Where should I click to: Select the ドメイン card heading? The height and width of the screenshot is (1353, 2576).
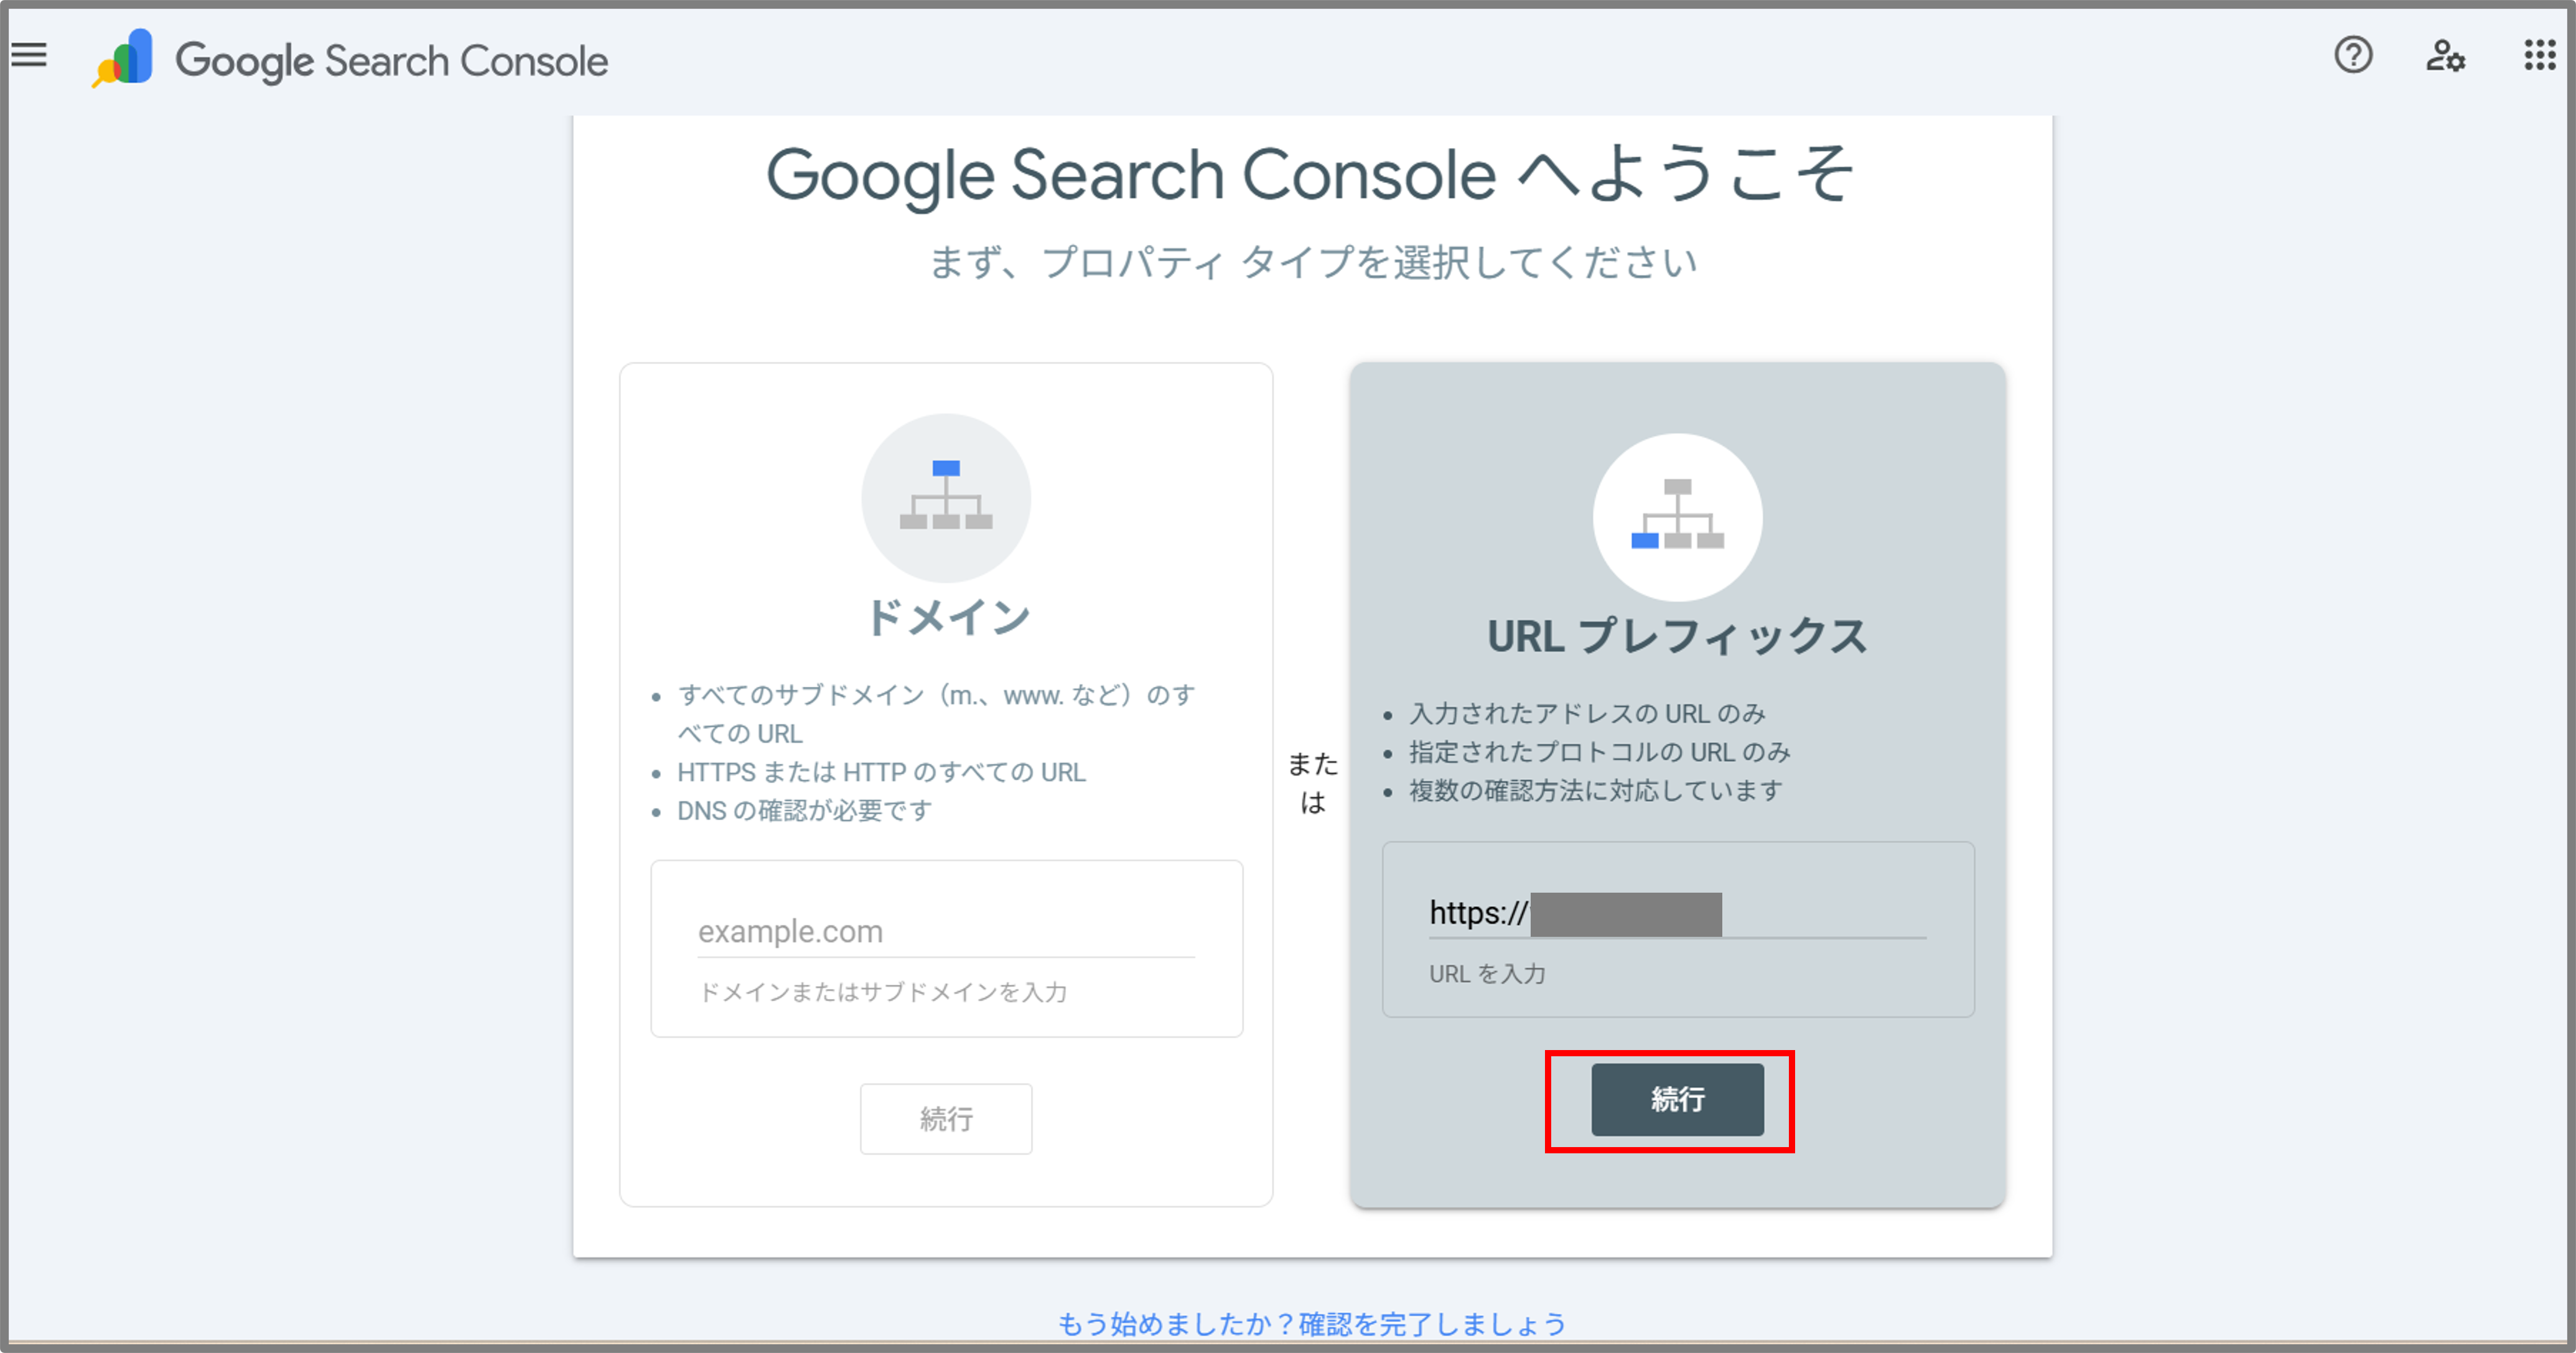(947, 617)
